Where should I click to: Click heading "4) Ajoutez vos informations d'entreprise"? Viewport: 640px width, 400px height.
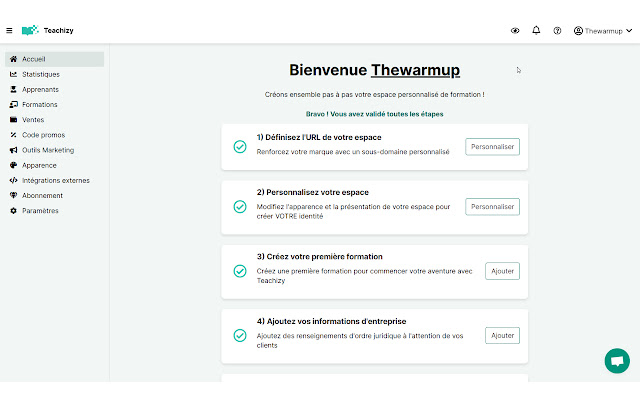pos(331,321)
